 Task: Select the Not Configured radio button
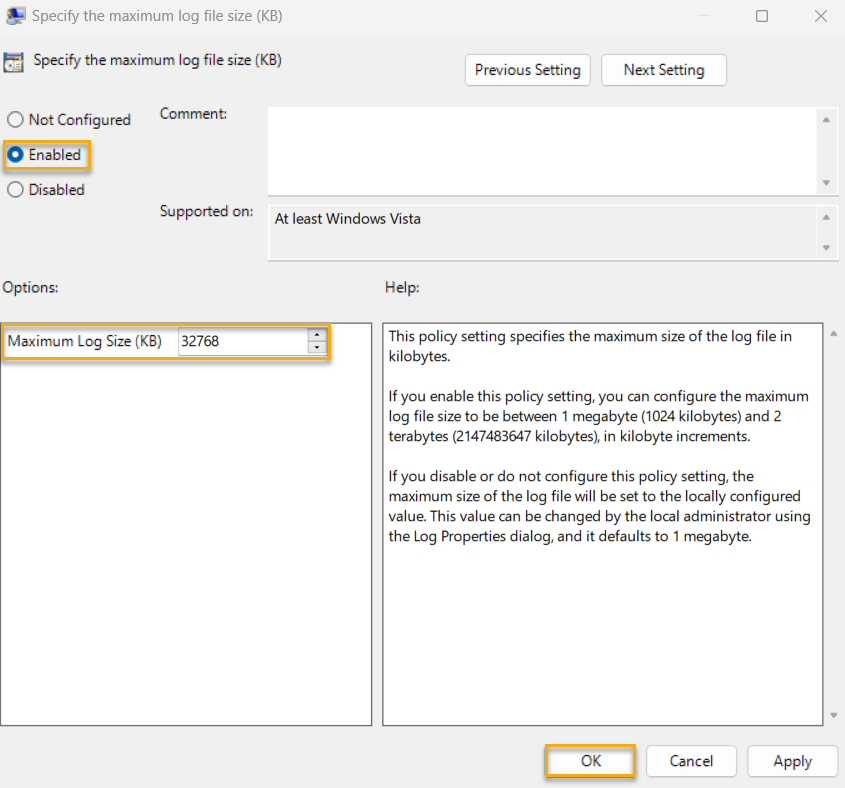15,119
